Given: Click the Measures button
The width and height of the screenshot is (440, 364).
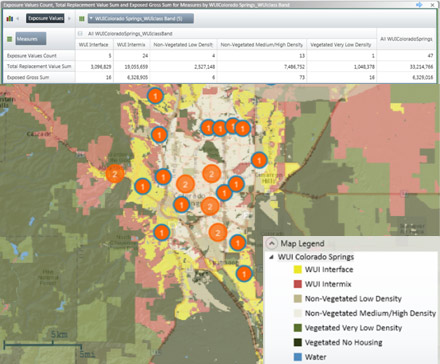Looking at the screenshot, I should click(x=31, y=39).
